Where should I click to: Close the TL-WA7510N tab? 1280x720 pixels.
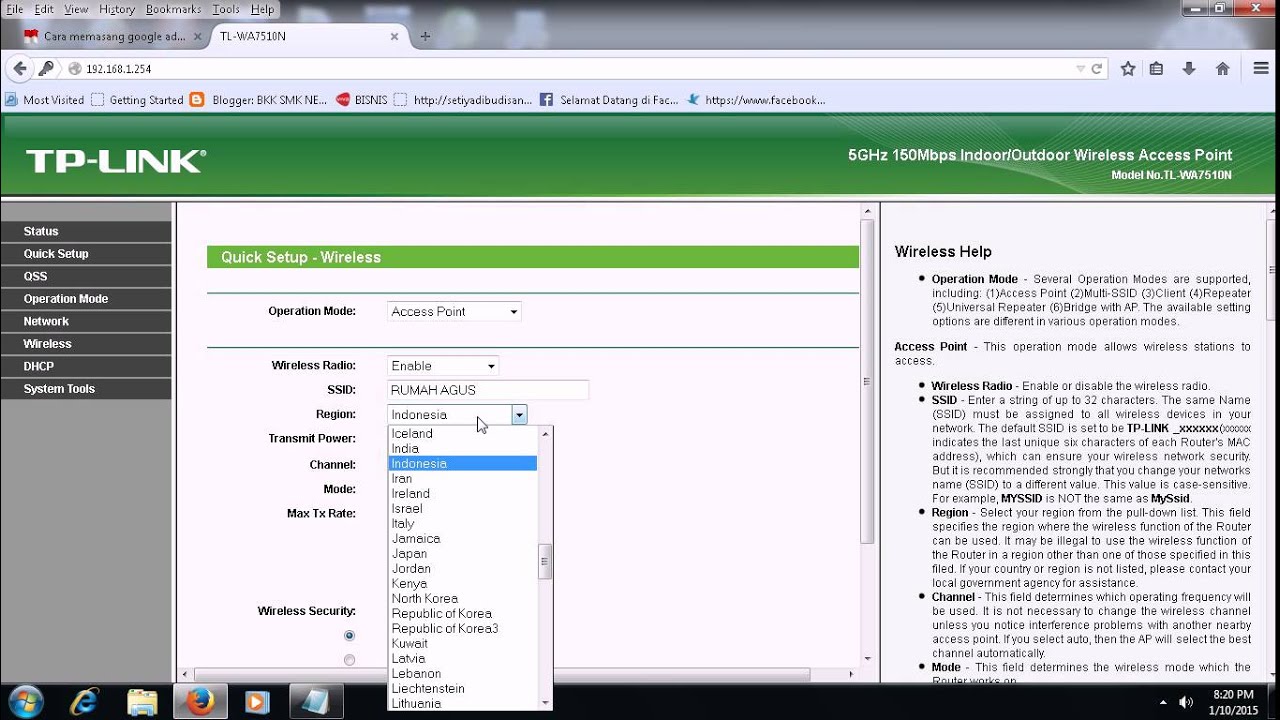(394, 36)
